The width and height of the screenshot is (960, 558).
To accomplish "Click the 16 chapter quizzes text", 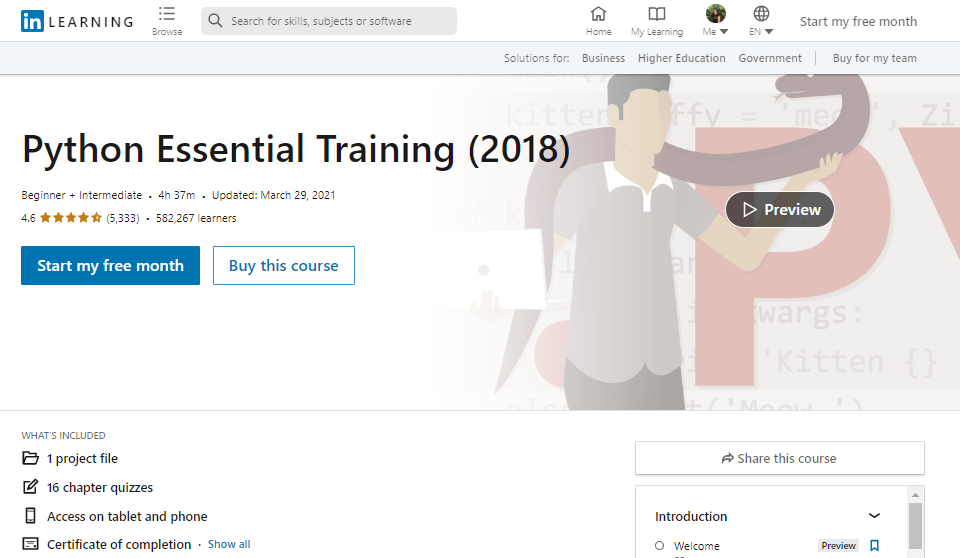I will [100, 488].
